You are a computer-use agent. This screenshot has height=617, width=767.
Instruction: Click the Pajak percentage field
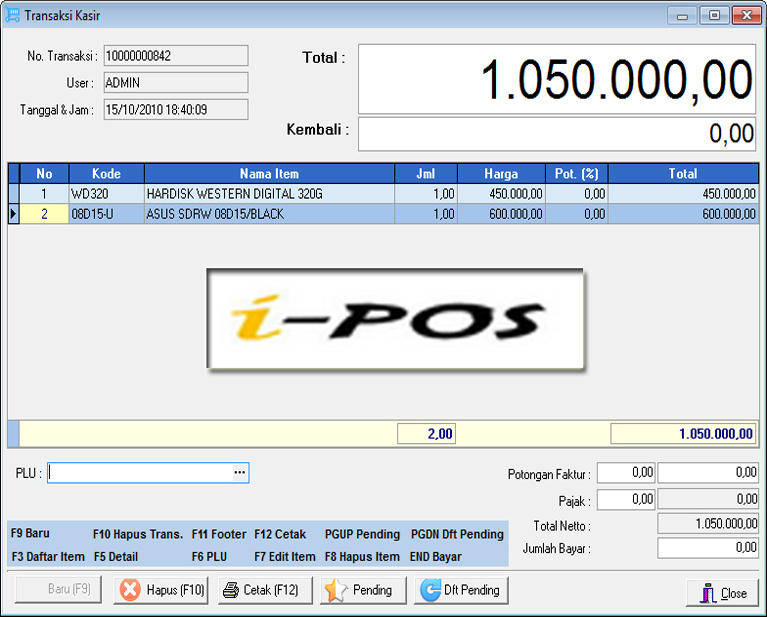click(626, 499)
